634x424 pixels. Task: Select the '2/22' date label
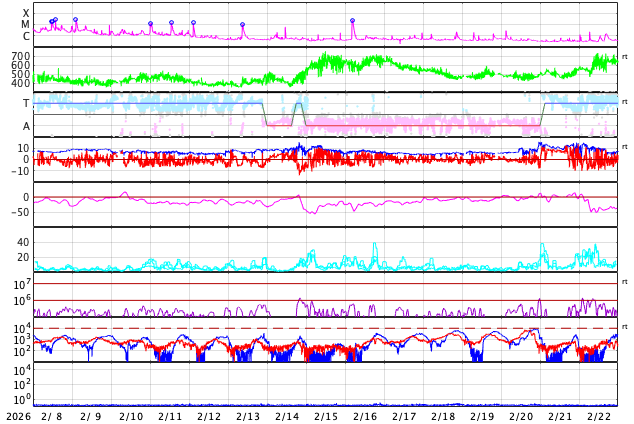599,417
